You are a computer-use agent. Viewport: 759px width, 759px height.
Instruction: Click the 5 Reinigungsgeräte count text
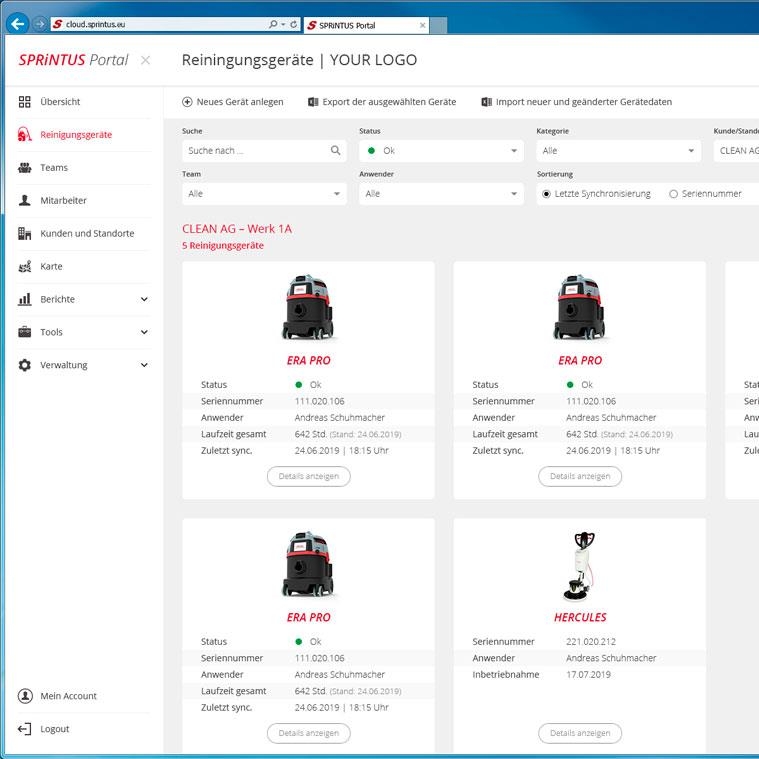pos(223,245)
